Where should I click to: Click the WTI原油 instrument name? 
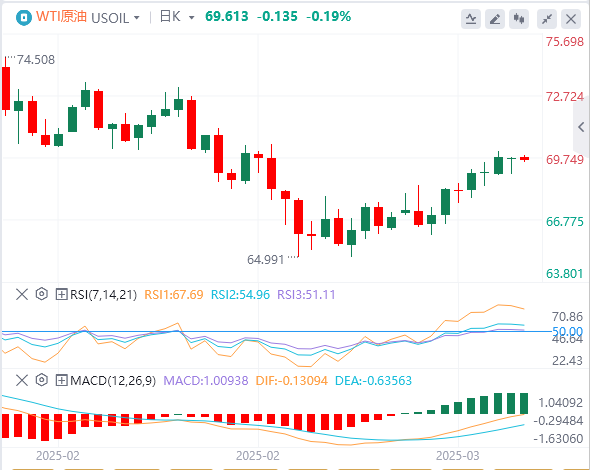click(x=61, y=17)
